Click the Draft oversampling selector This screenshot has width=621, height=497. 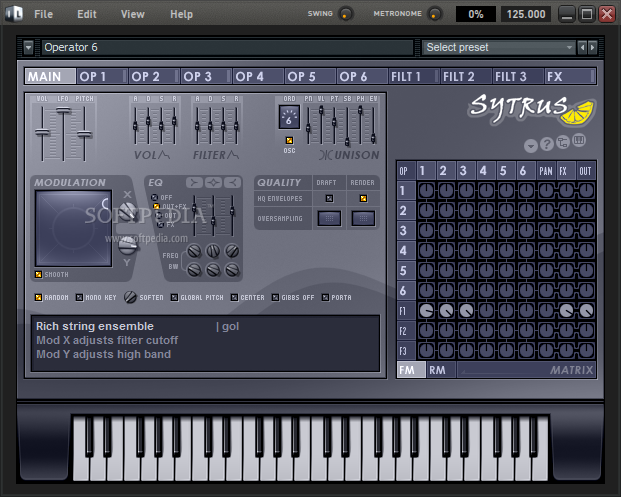[329, 218]
